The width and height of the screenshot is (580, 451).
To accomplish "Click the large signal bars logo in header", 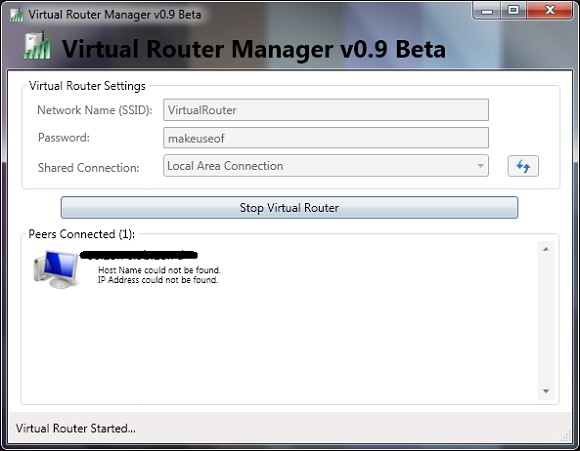I will pos(36,46).
